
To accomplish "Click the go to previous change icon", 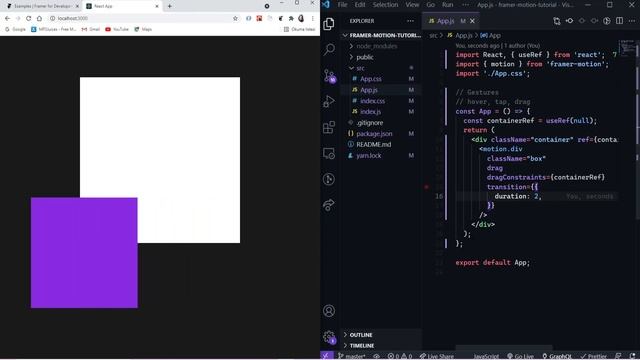I will click(569, 21).
